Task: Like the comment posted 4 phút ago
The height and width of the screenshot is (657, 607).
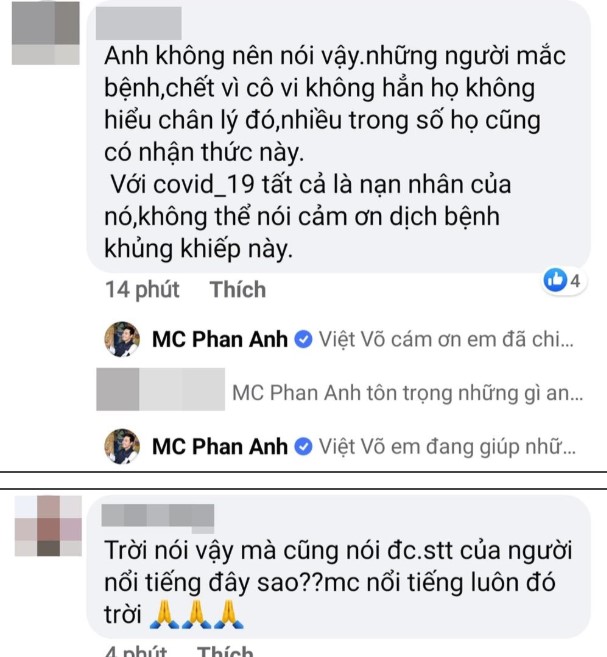Action: pos(225,651)
